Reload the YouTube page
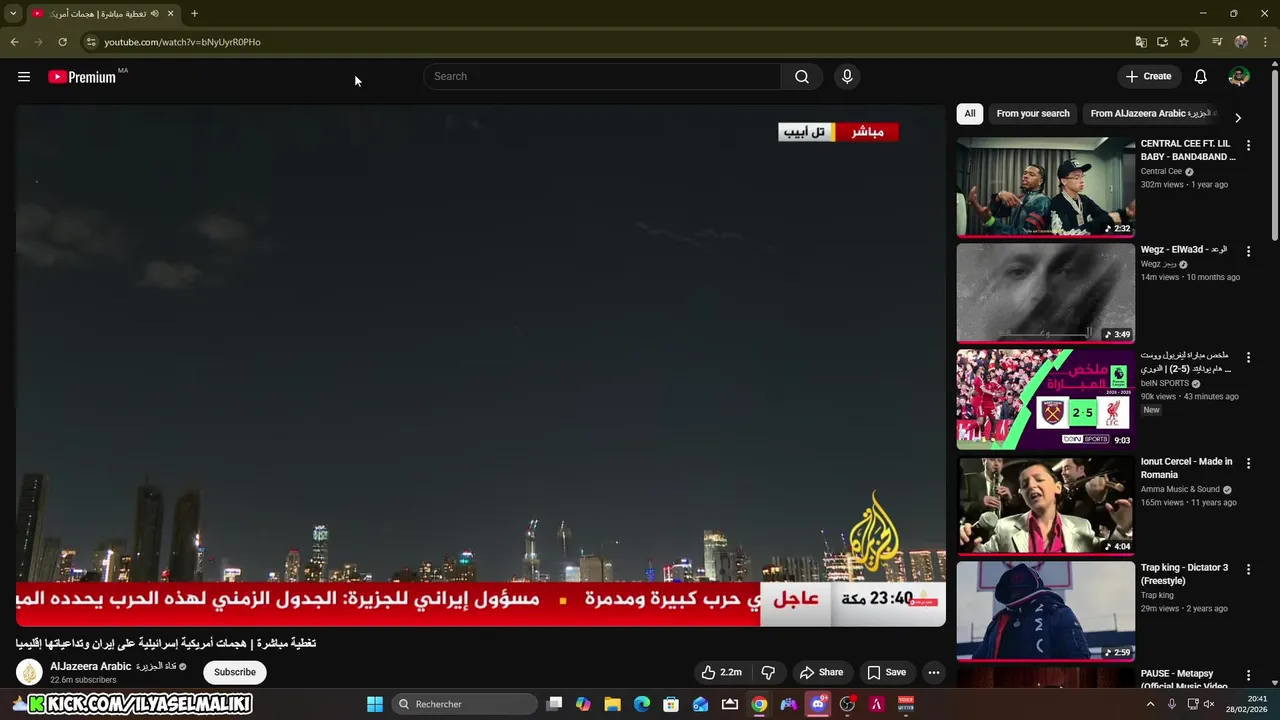Image resolution: width=1280 pixels, height=720 pixels. [x=62, y=42]
